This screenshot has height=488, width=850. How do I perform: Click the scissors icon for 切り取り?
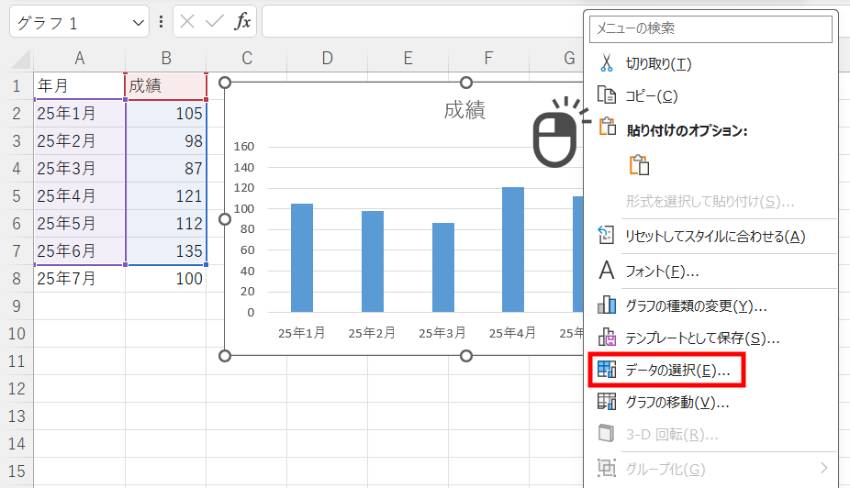(606, 63)
